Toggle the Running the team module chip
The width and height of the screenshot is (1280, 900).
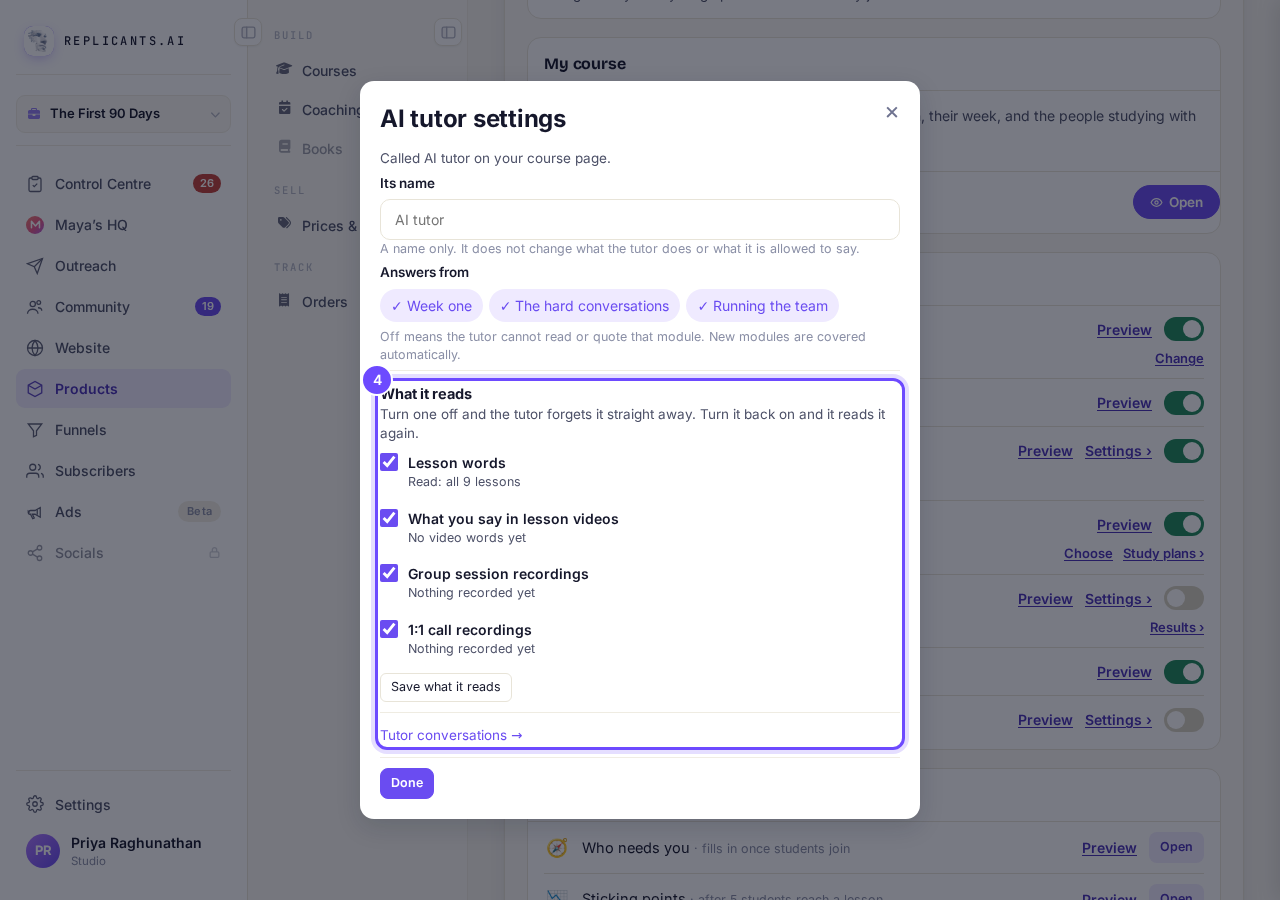pos(762,306)
